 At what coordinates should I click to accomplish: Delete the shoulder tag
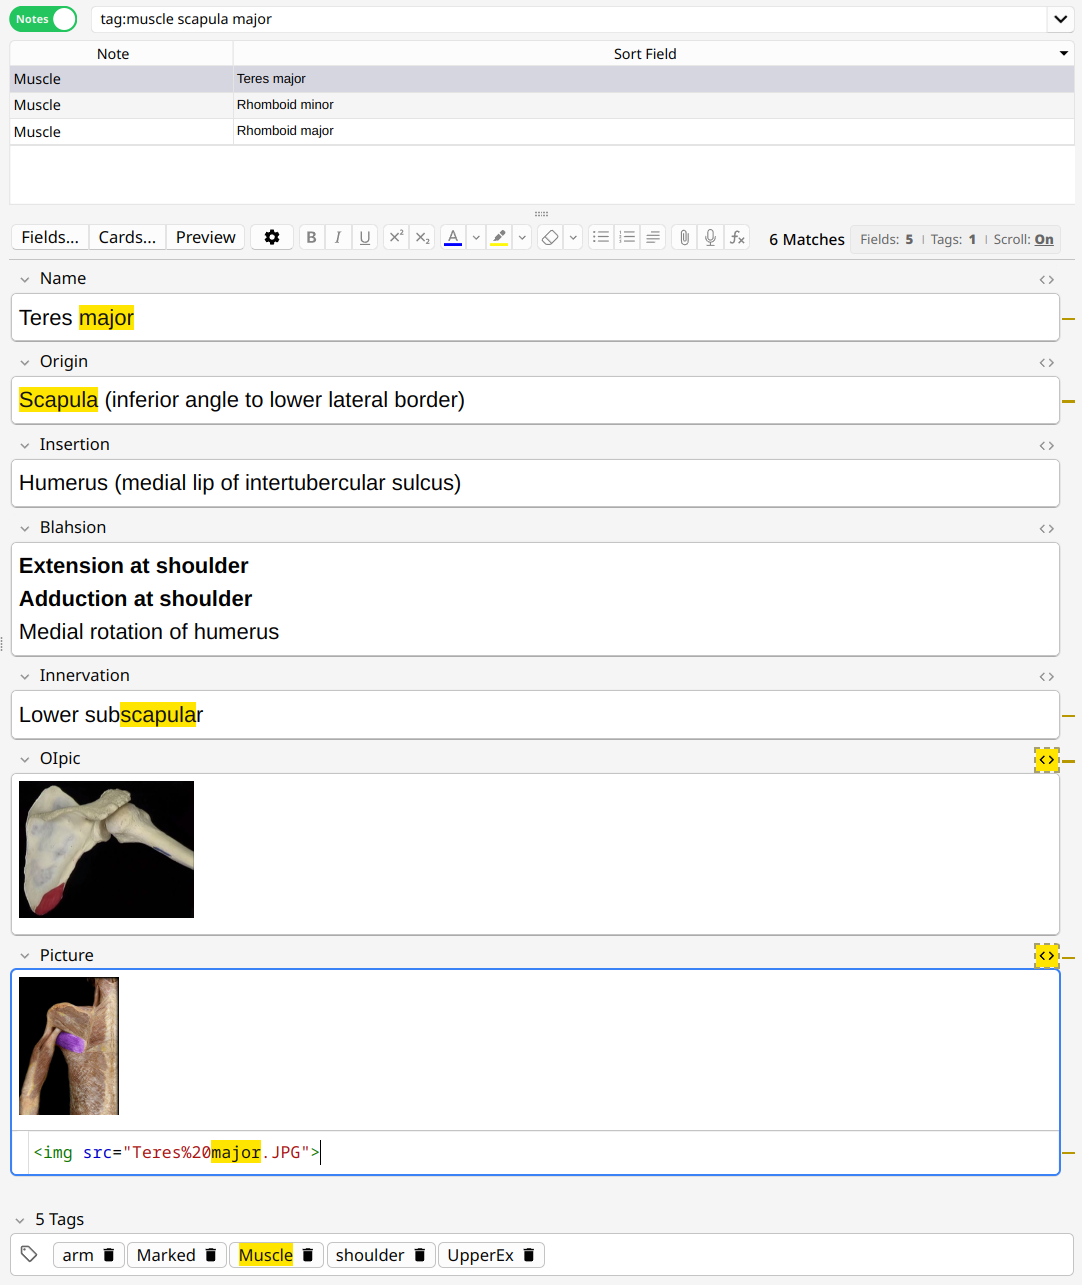(x=420, y=1255)
